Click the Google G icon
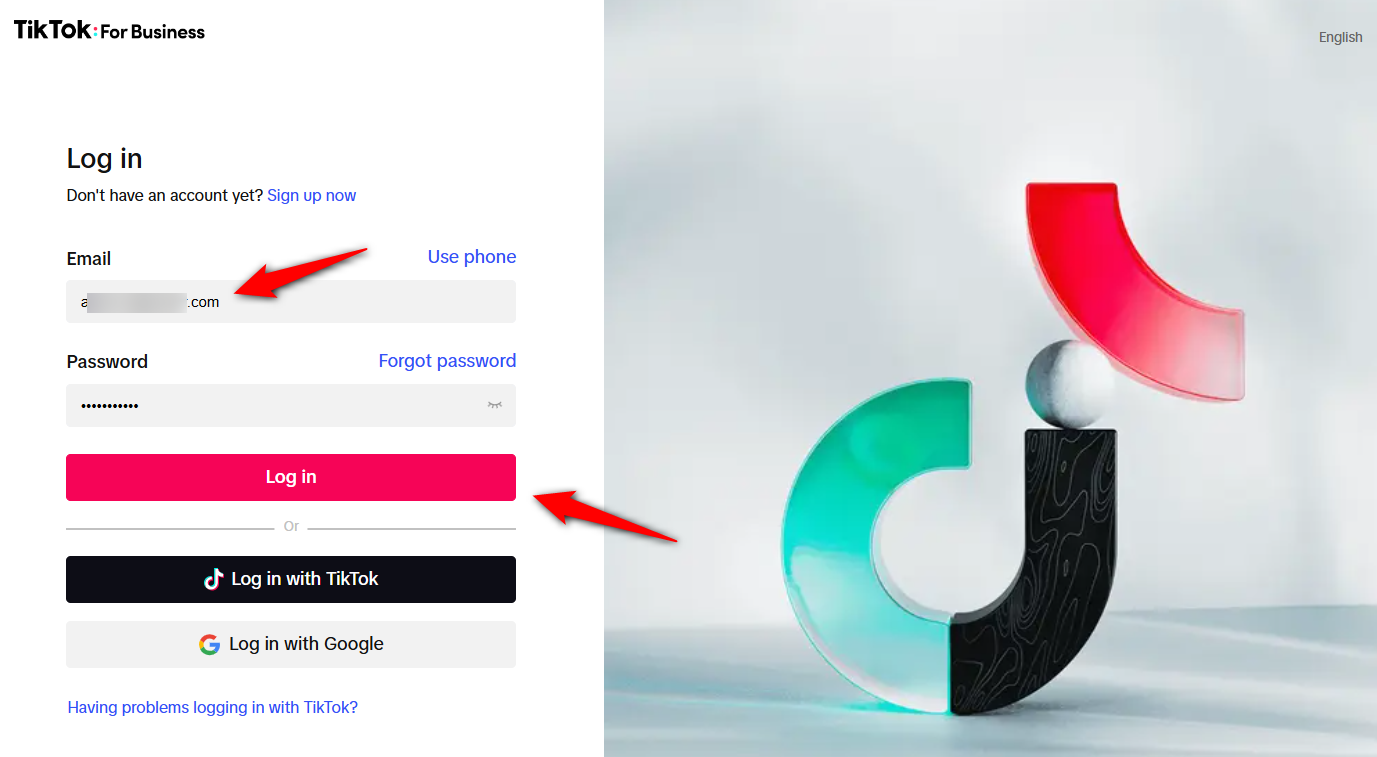Screen dimensions: 1377x757 [x=209, y=644]
